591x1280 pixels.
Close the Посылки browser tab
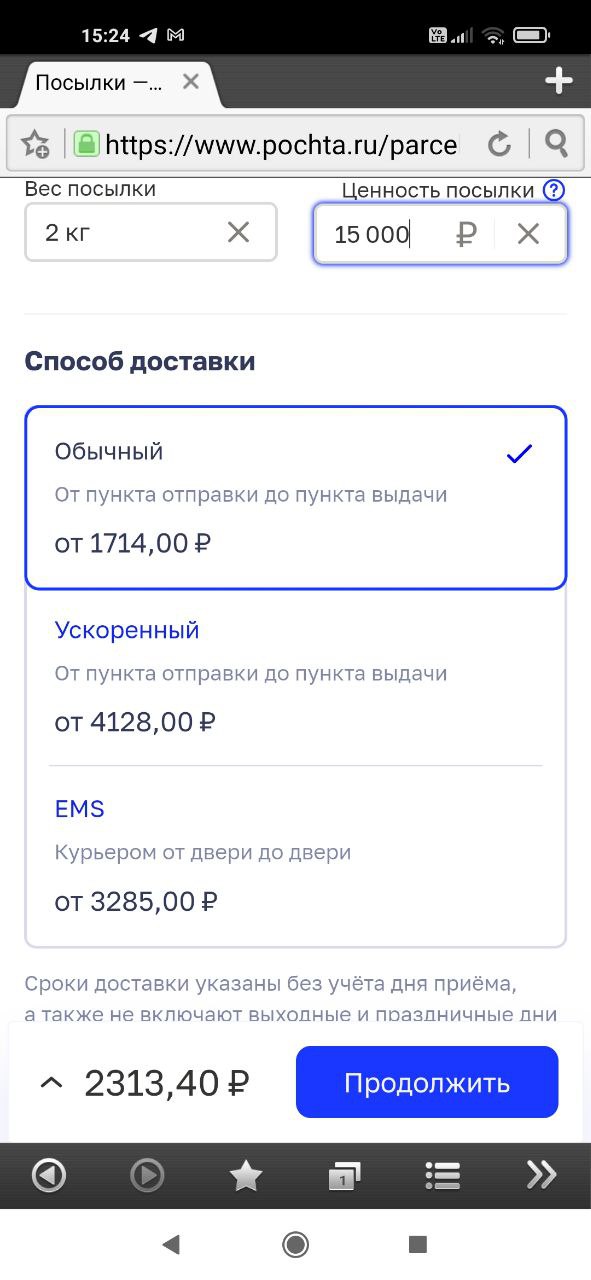(x=191, y=82)
